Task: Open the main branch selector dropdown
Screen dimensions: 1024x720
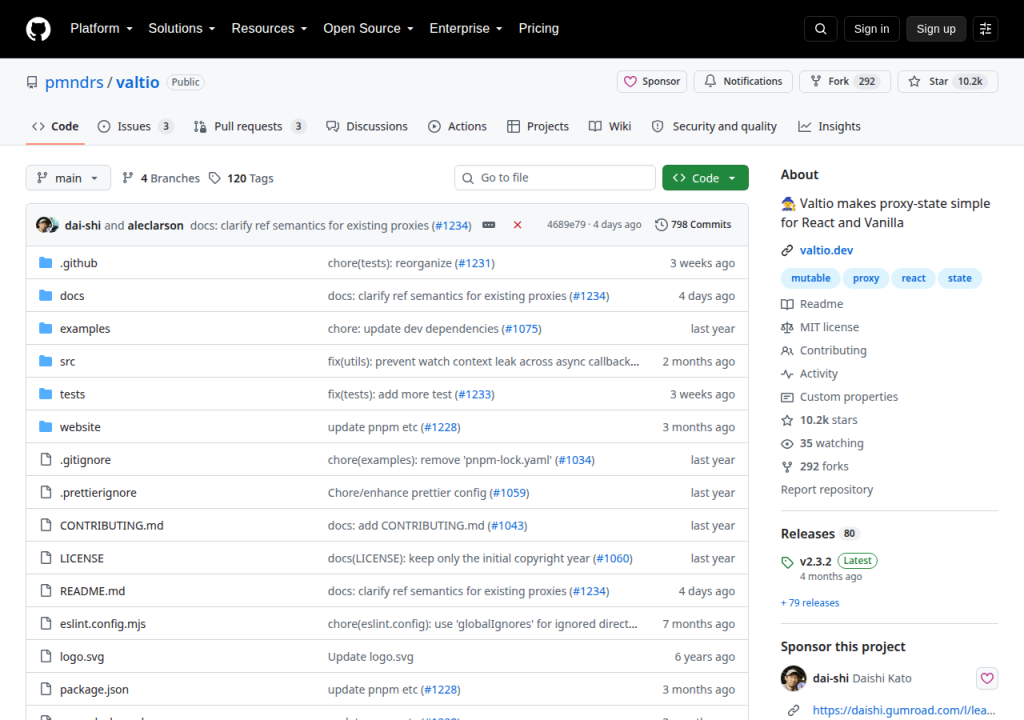Action: point(68,178)
